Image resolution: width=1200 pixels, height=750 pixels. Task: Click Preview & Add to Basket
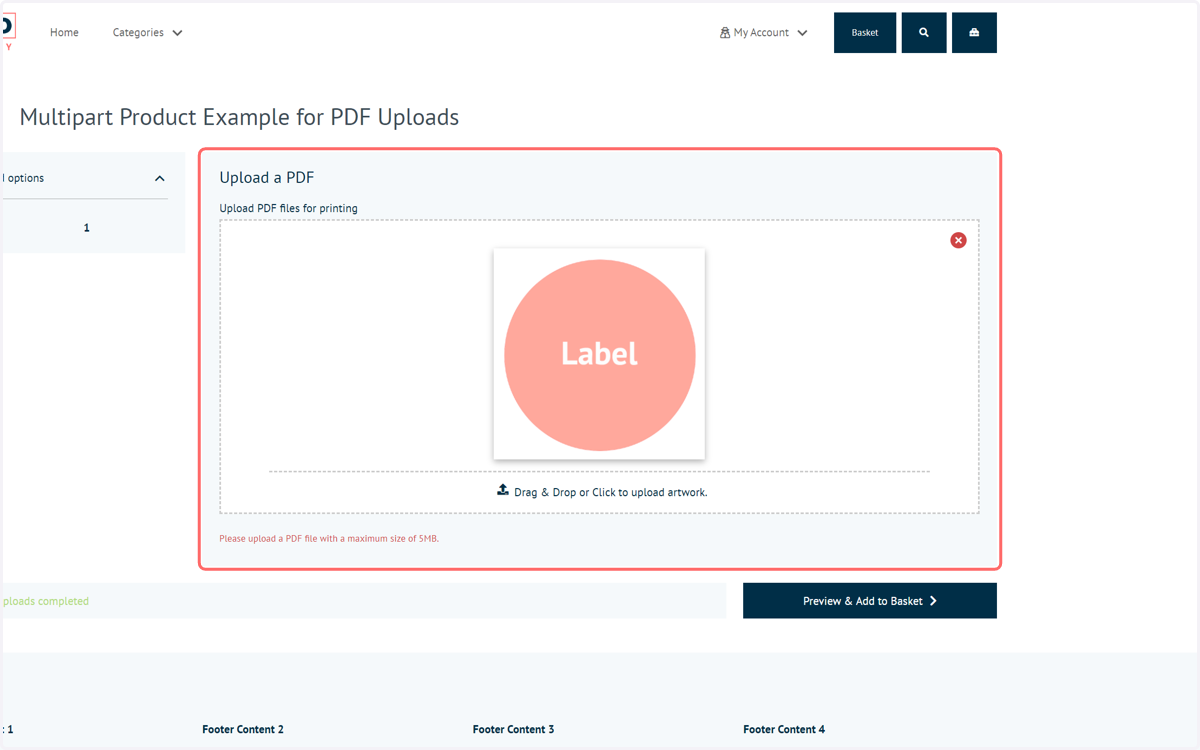tap(870, 601)
